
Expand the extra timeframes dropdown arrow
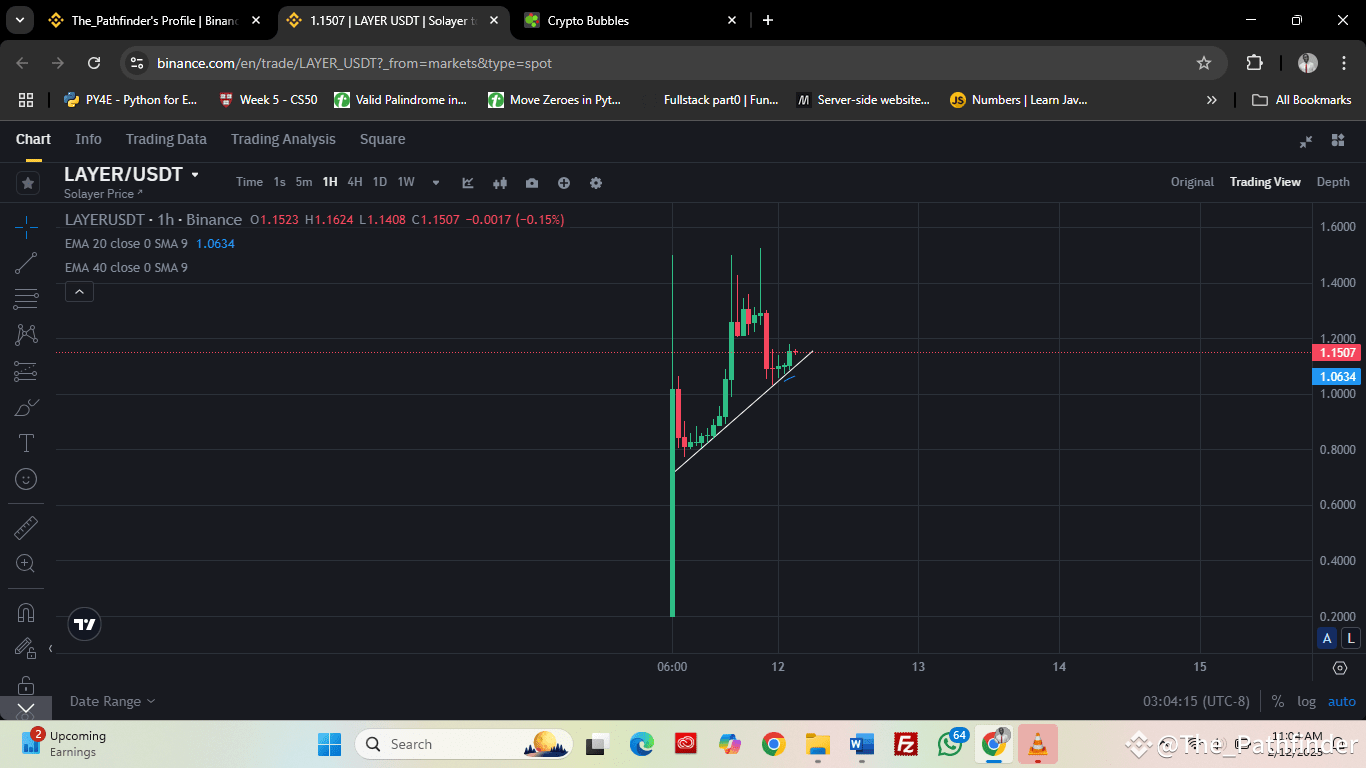click(x=434, y=183)
